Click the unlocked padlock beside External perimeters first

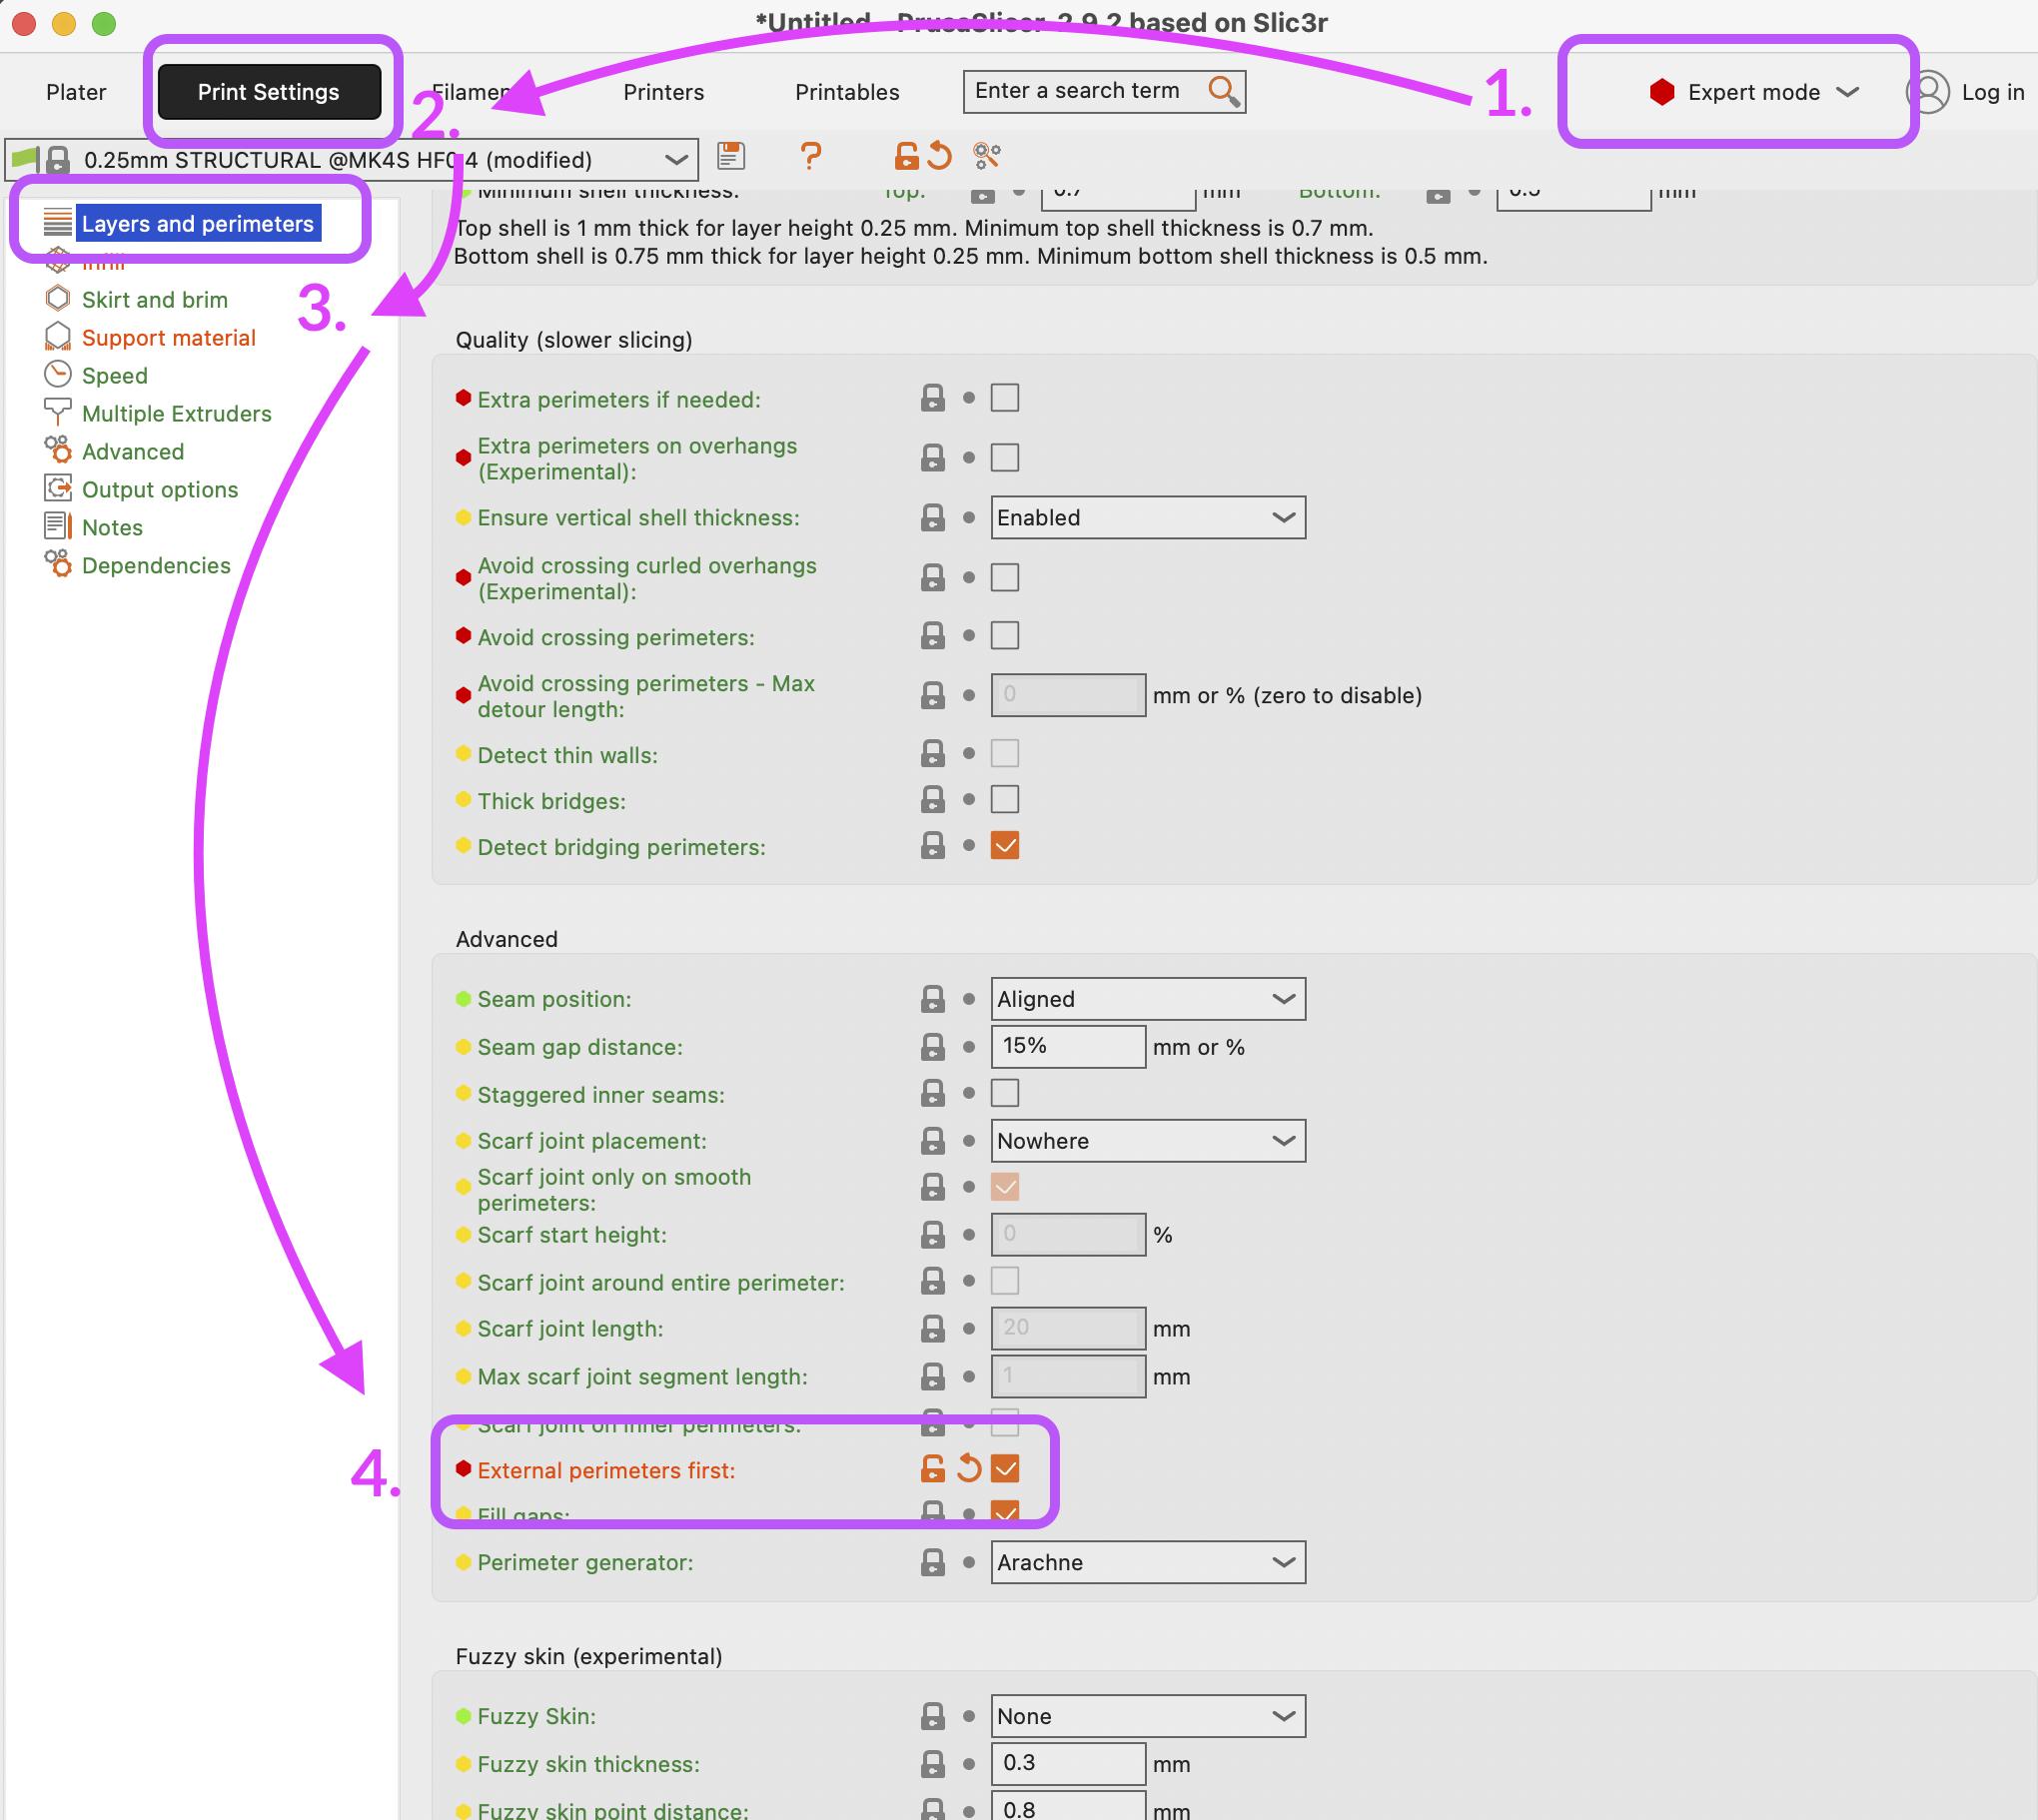pos(932,1468)
